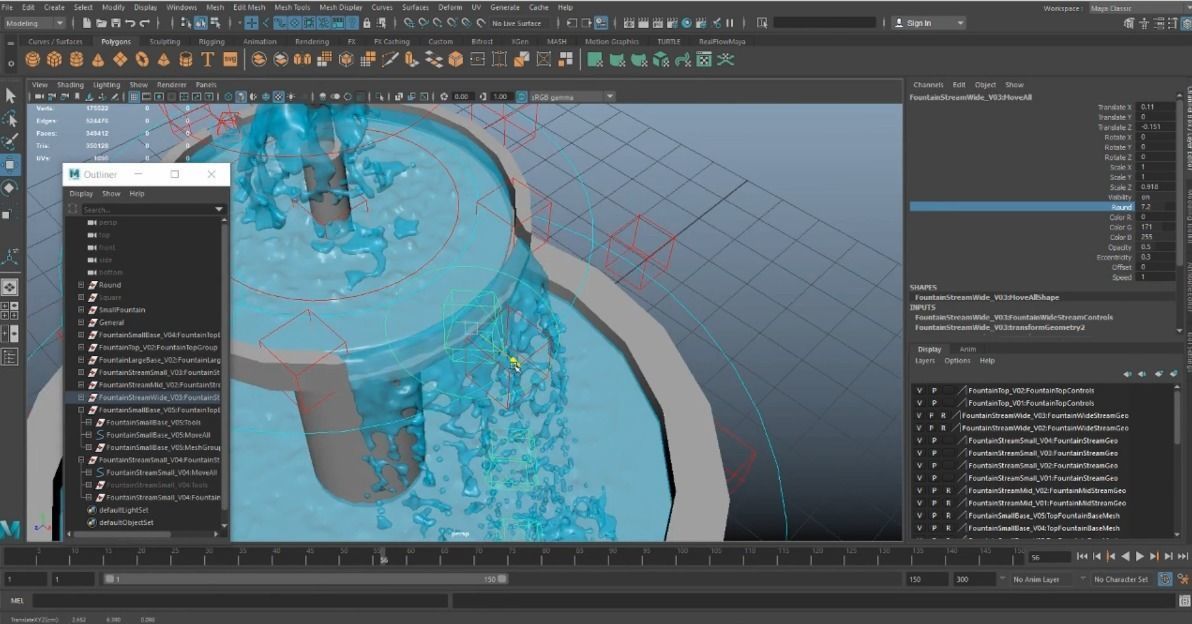
Task: Toggle visibility V of FountainStreamSmall_V01 layer
Action: coord(919,478)
